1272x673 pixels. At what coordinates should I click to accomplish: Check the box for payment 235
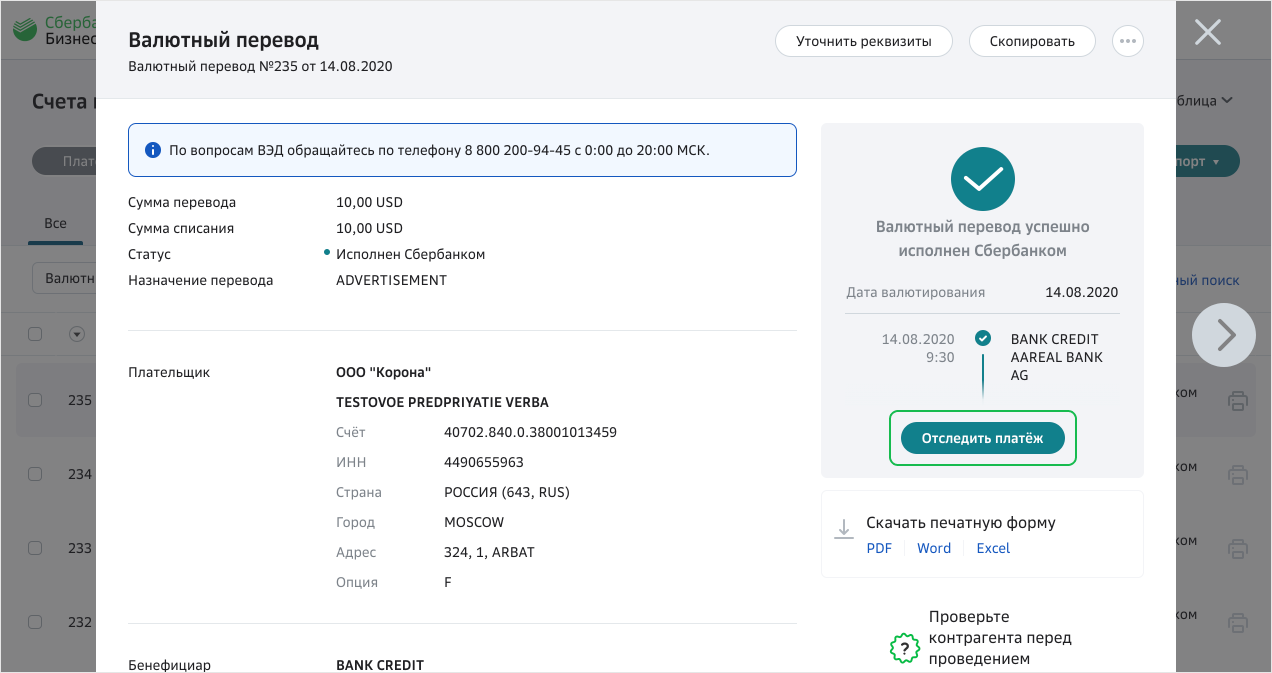(x=35, y=400)
